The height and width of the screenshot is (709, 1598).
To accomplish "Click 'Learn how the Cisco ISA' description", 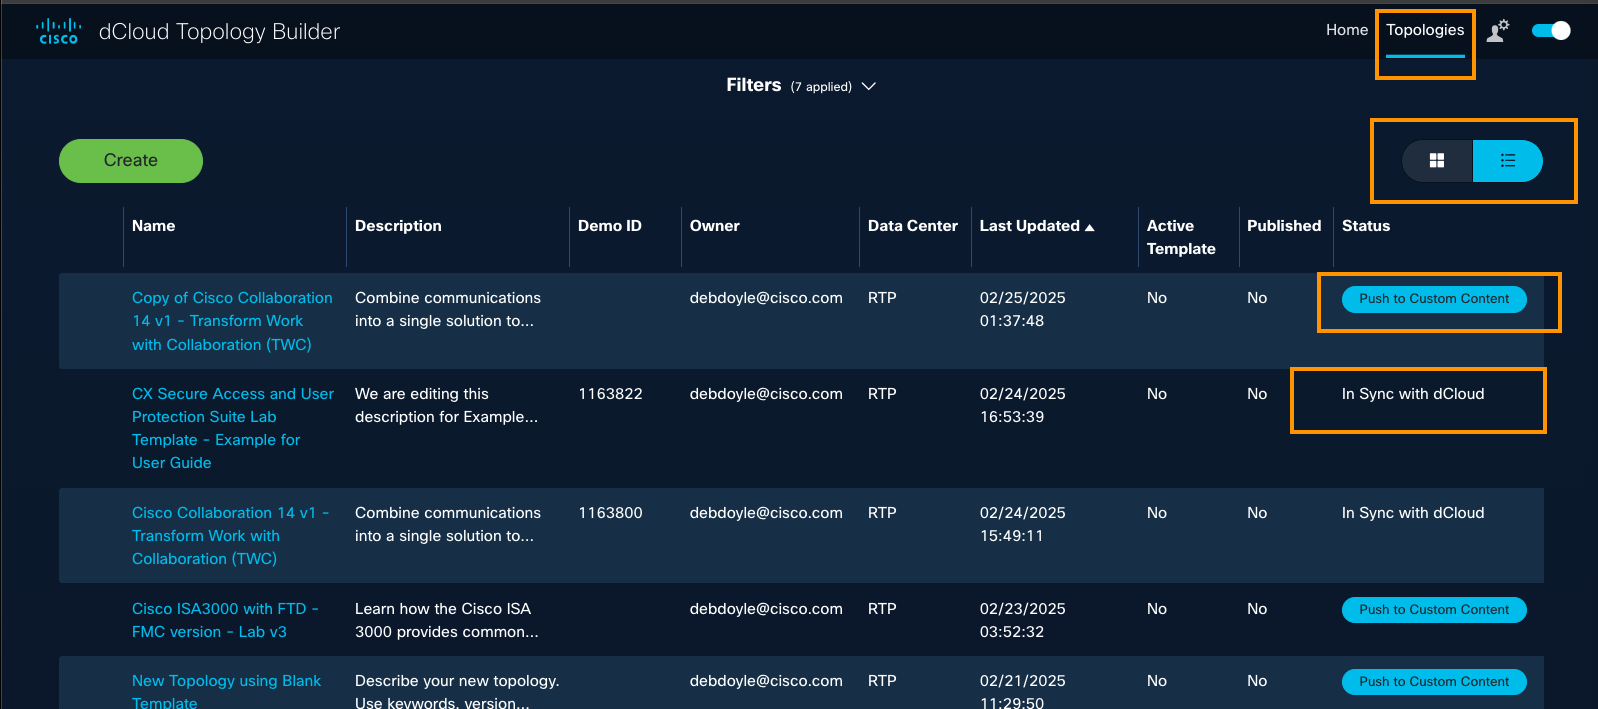I will point(446,620).
